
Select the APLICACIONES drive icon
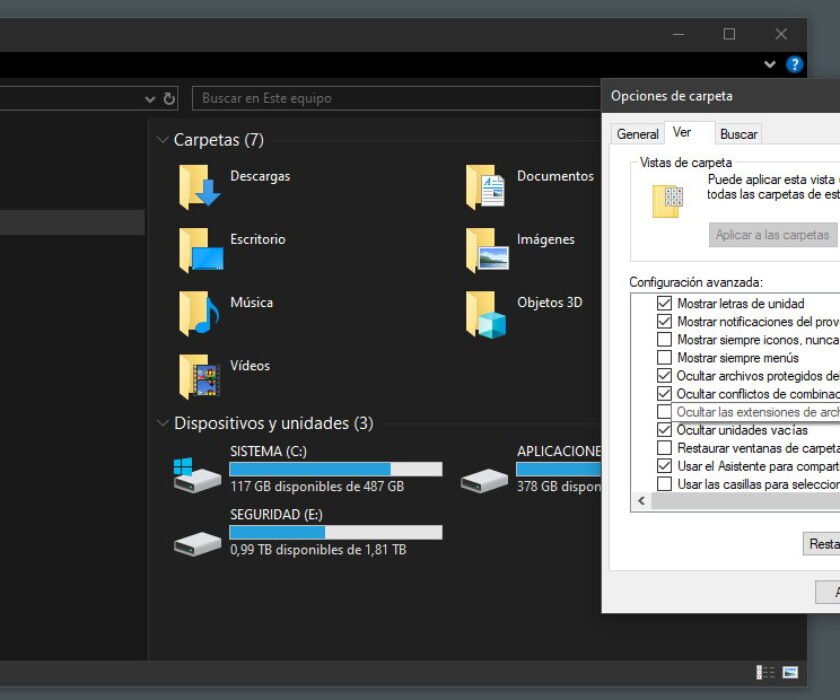pos(484,480)
